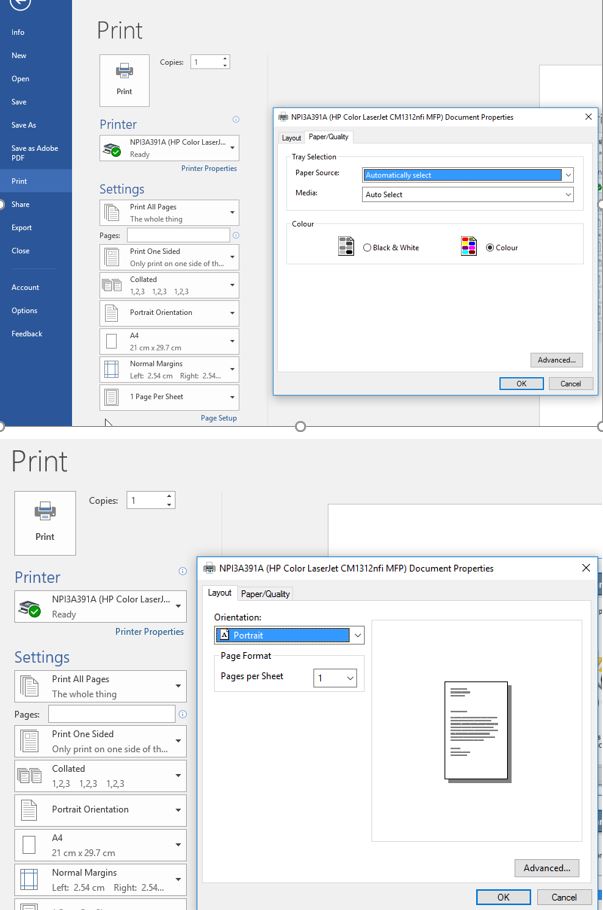The width and height of the screenshot is (603, 910).
Task: Open the Media Auto Select dropdown
Action: [x=468, y=194]
